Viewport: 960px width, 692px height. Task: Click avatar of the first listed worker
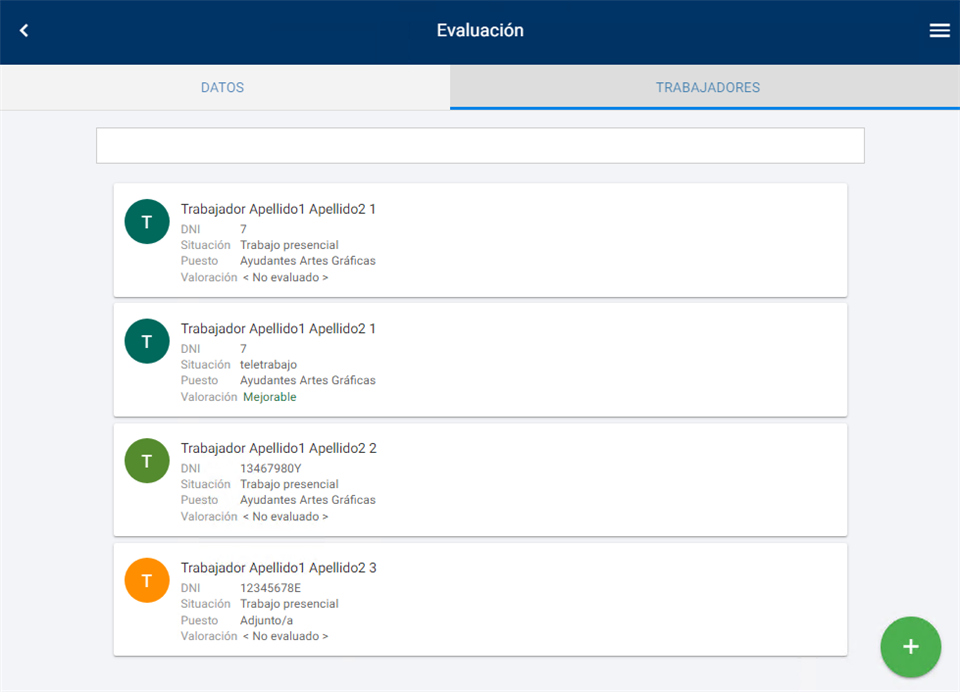147,221
